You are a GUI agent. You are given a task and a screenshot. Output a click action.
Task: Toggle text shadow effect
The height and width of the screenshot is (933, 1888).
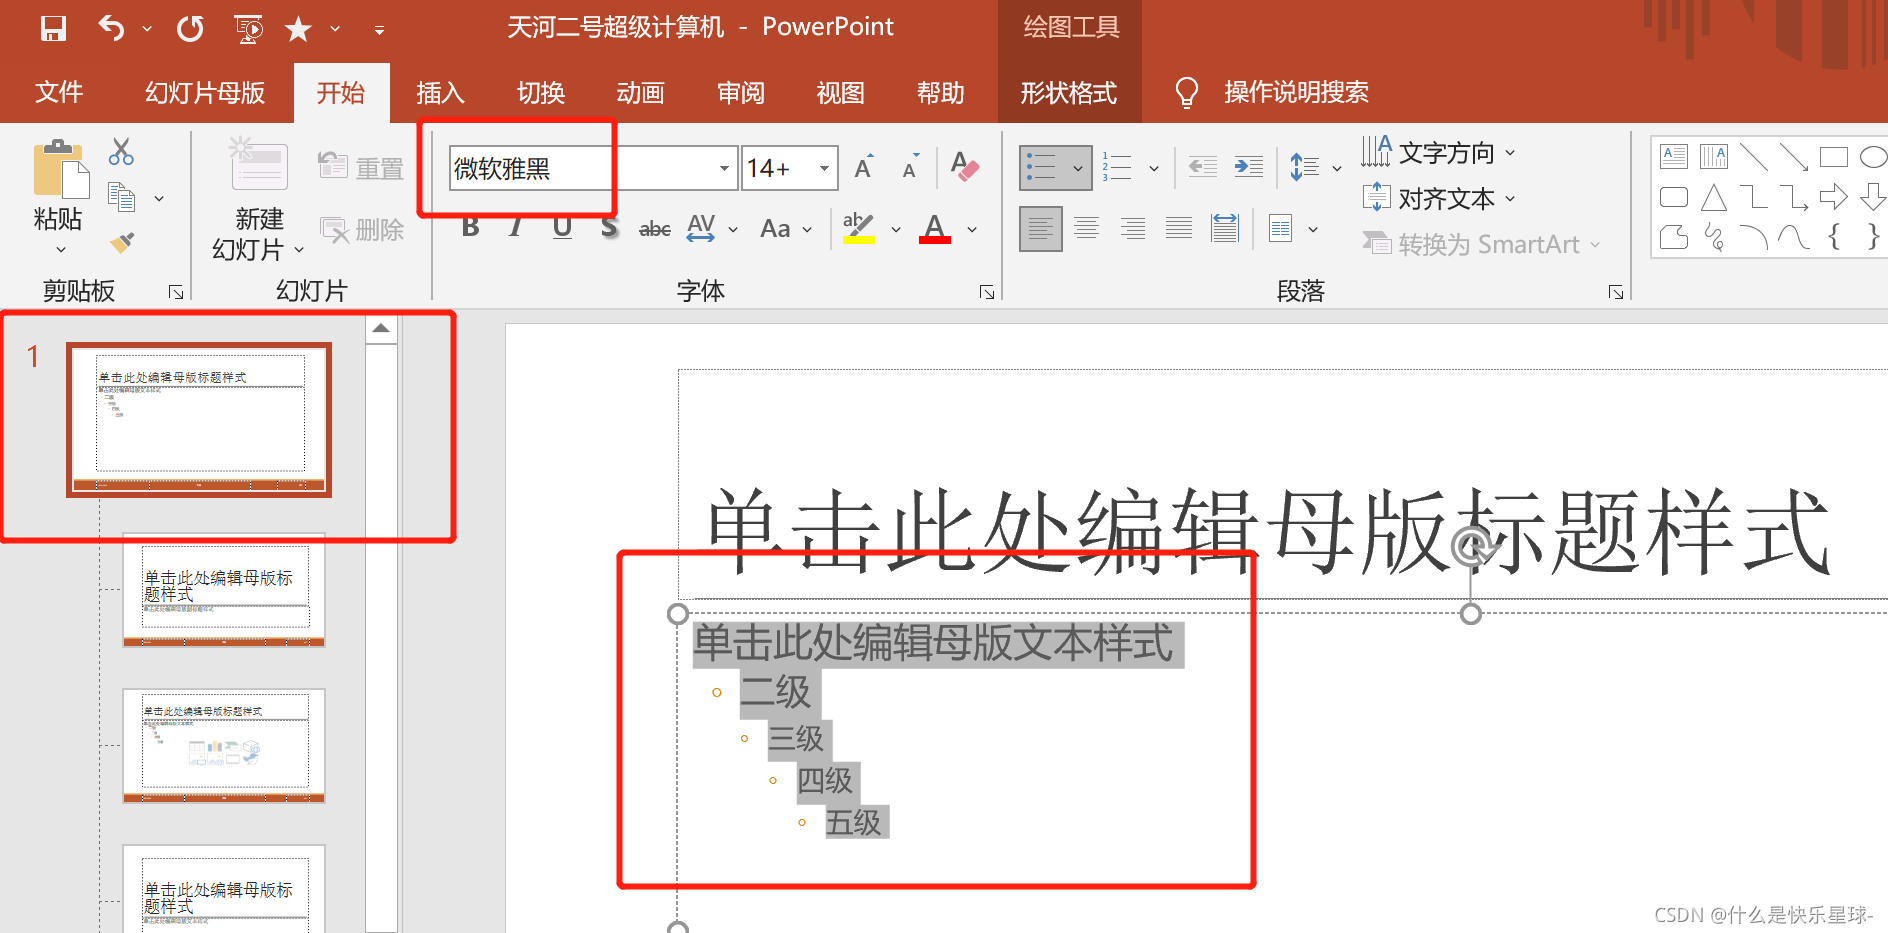[609, 228]
